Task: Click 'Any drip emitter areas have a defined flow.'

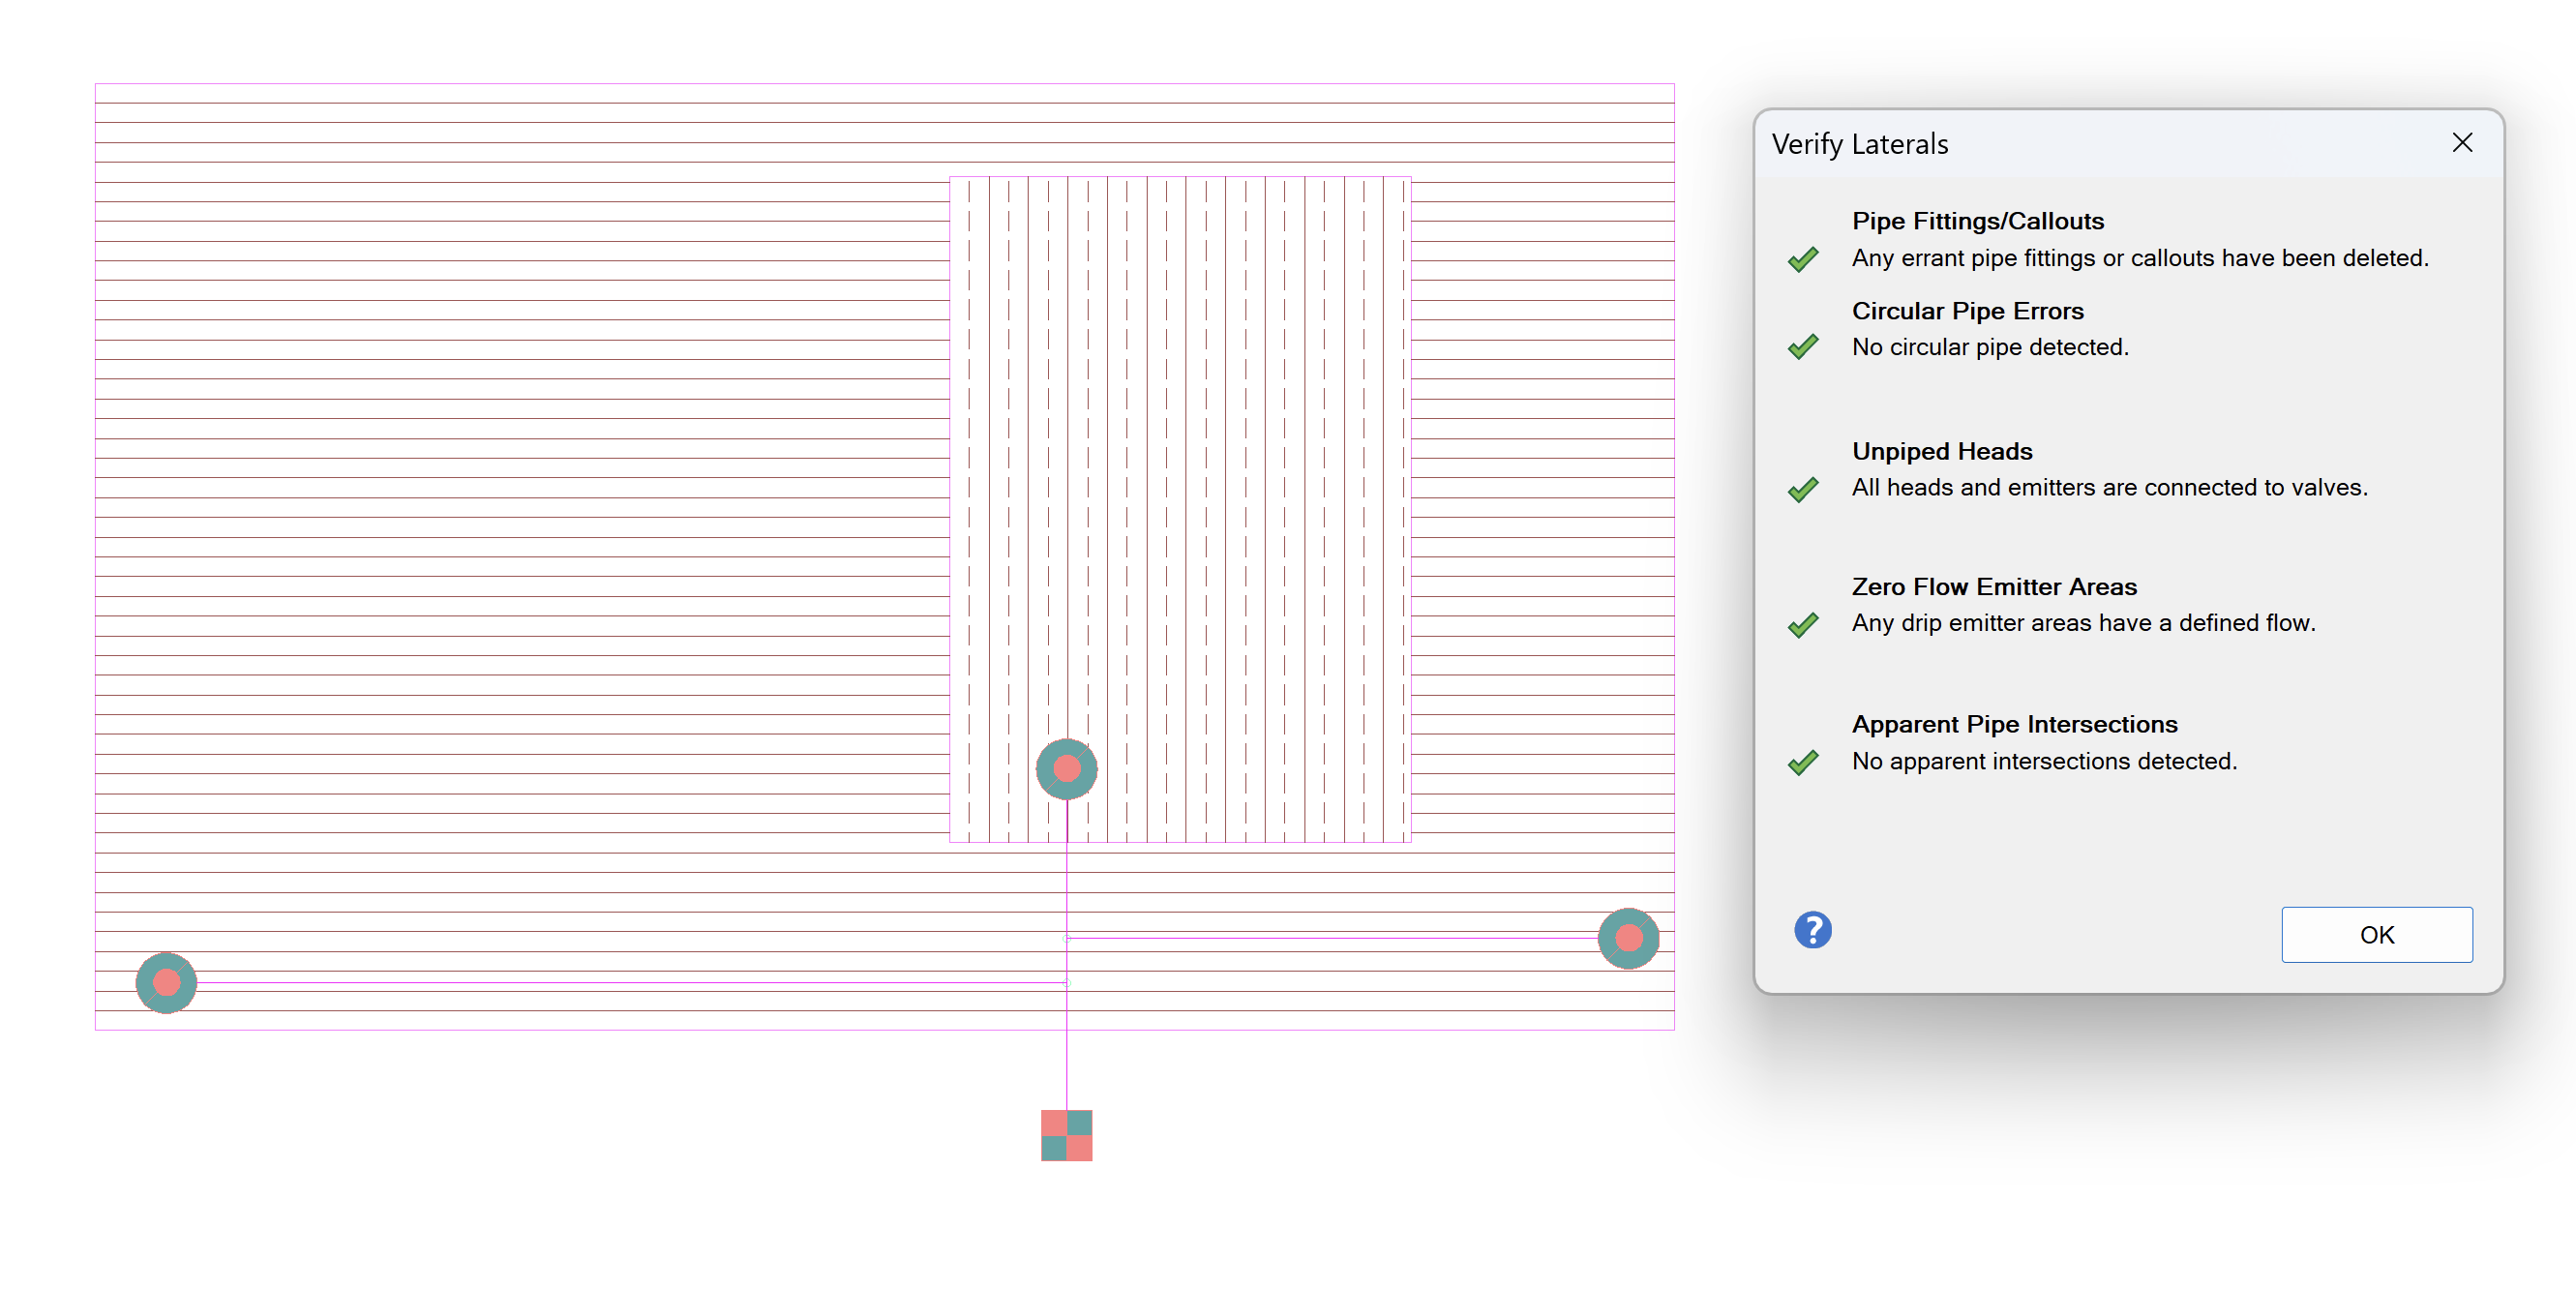Action: 2083,623
